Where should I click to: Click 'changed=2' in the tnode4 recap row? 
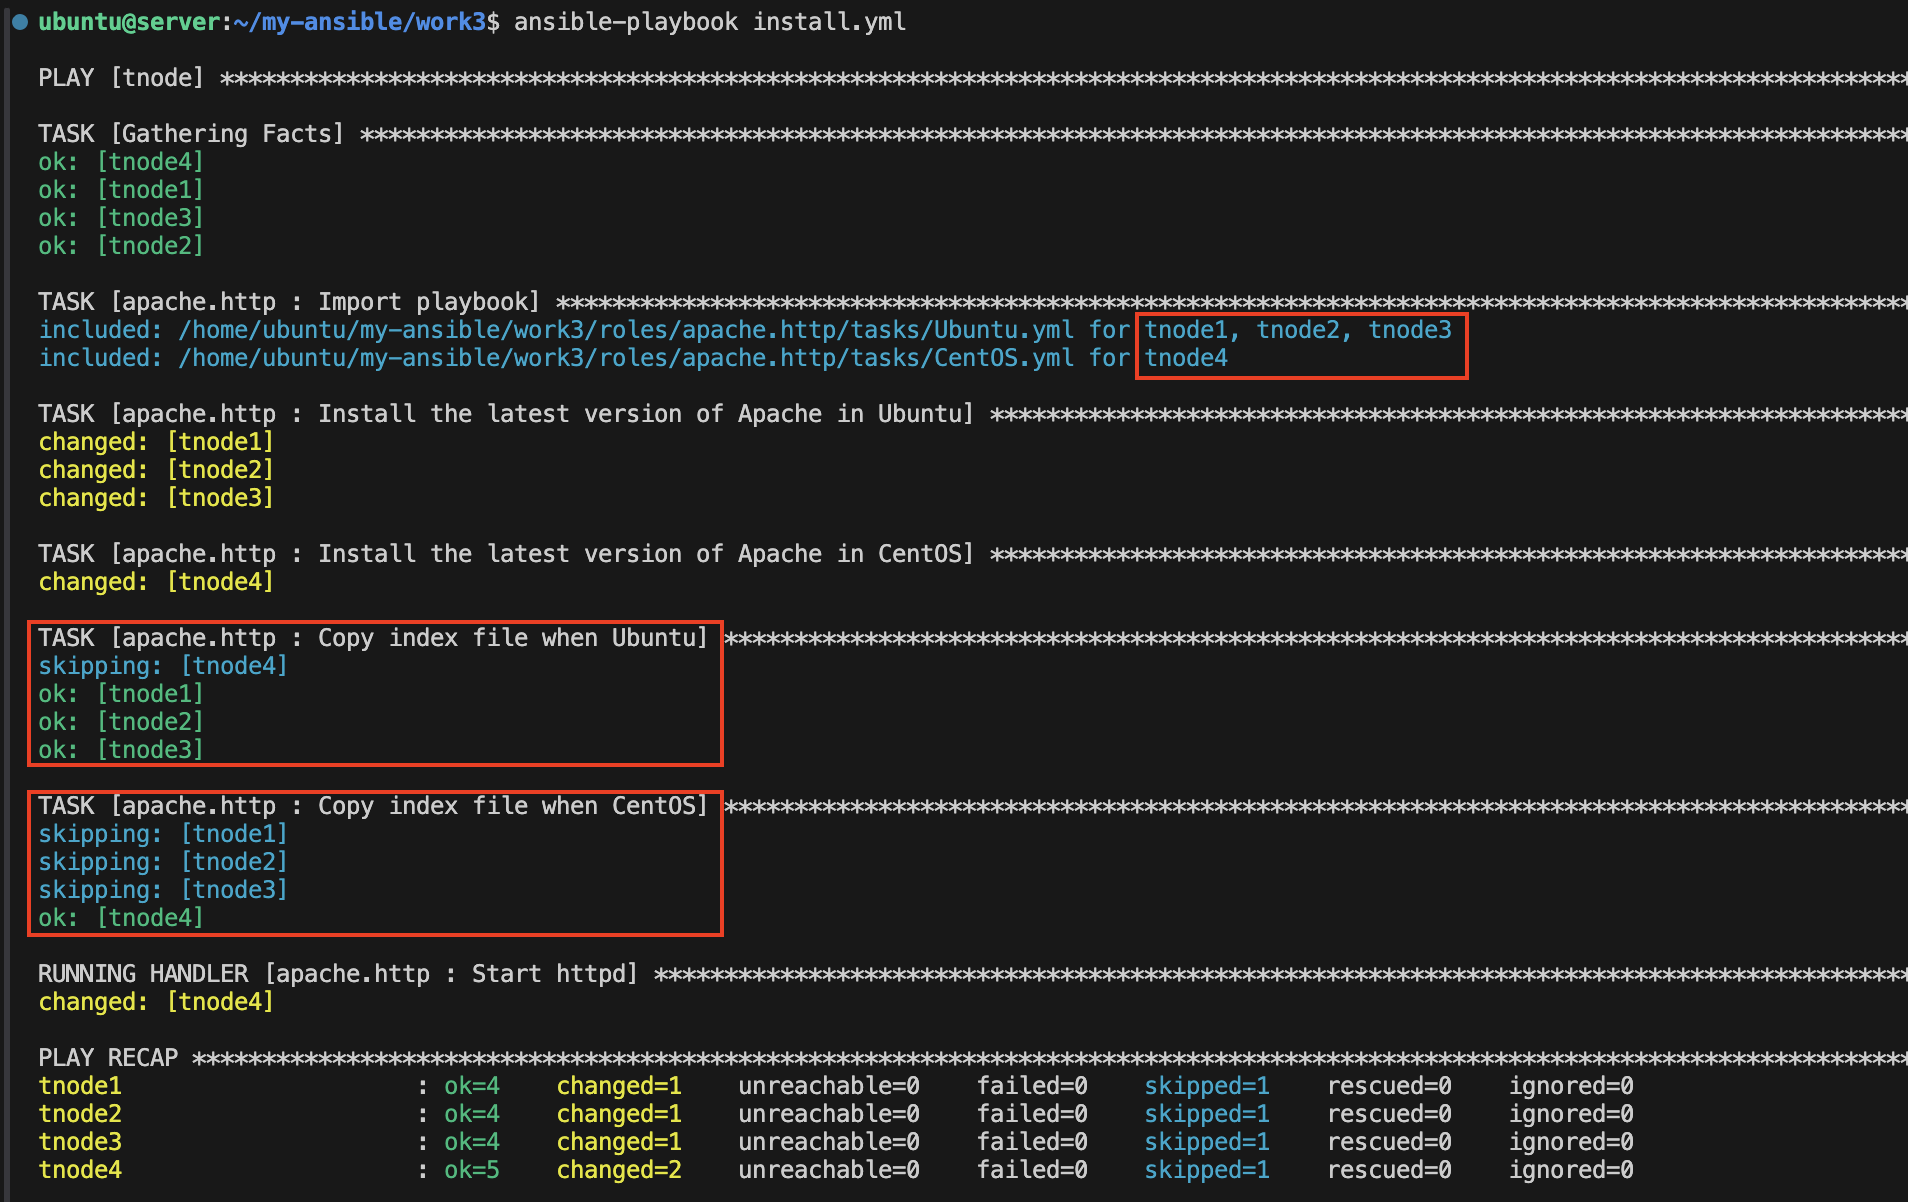click(x=619, y=1170)
